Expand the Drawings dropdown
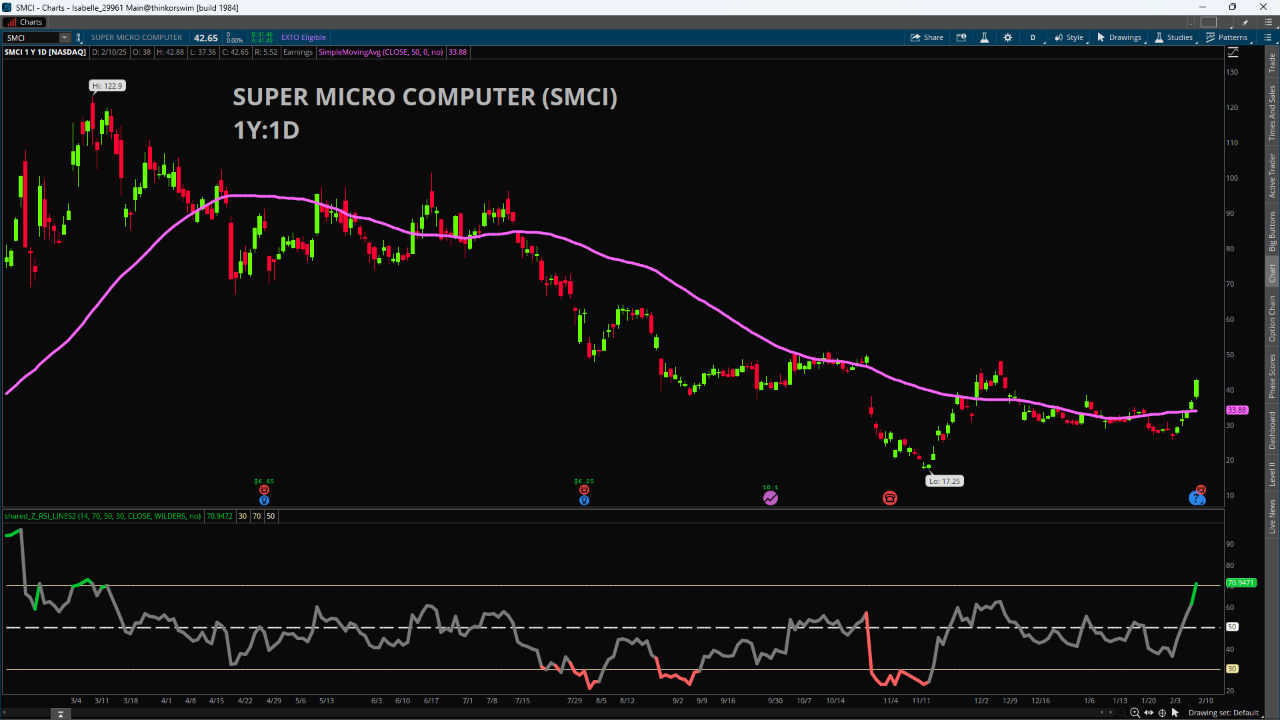Image resolution: width=1280 pixels, height=720 pixels. 1119,37
